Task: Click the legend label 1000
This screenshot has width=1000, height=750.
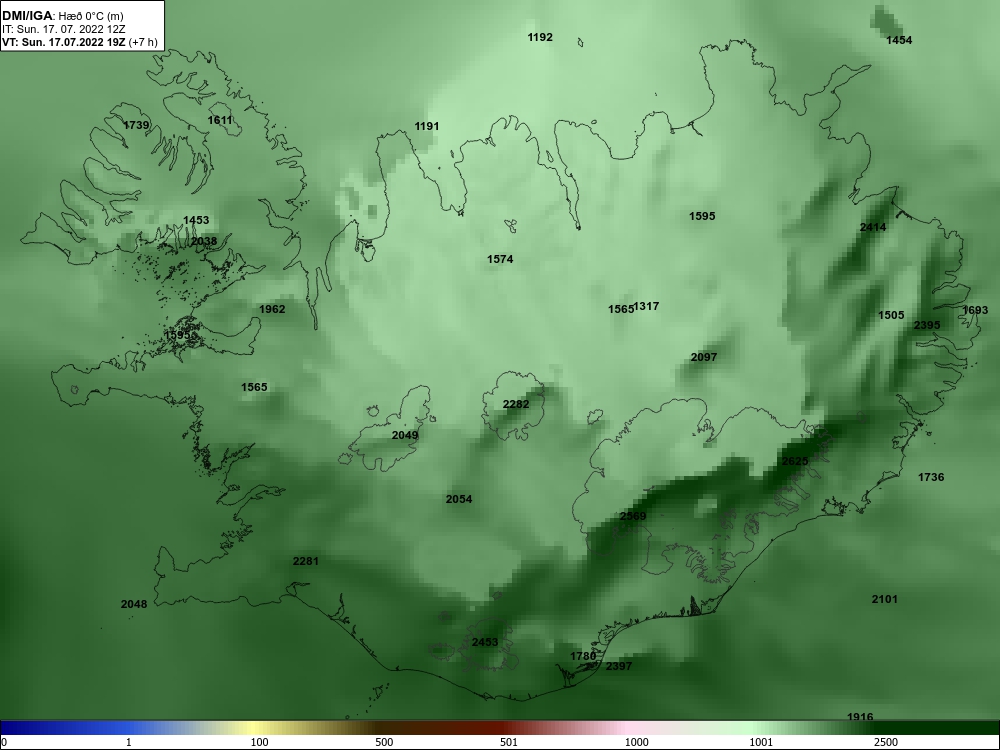Action: [637, 742]
